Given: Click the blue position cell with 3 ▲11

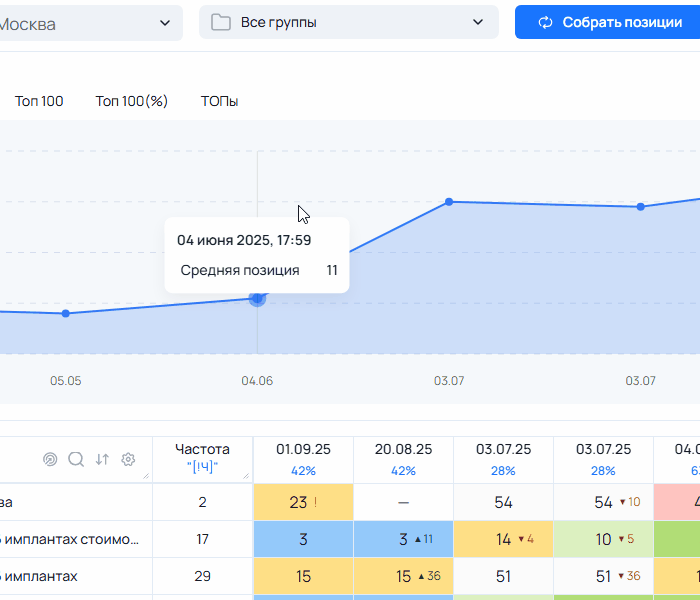Looking at the screenshot, I should (x=403, y=539).
